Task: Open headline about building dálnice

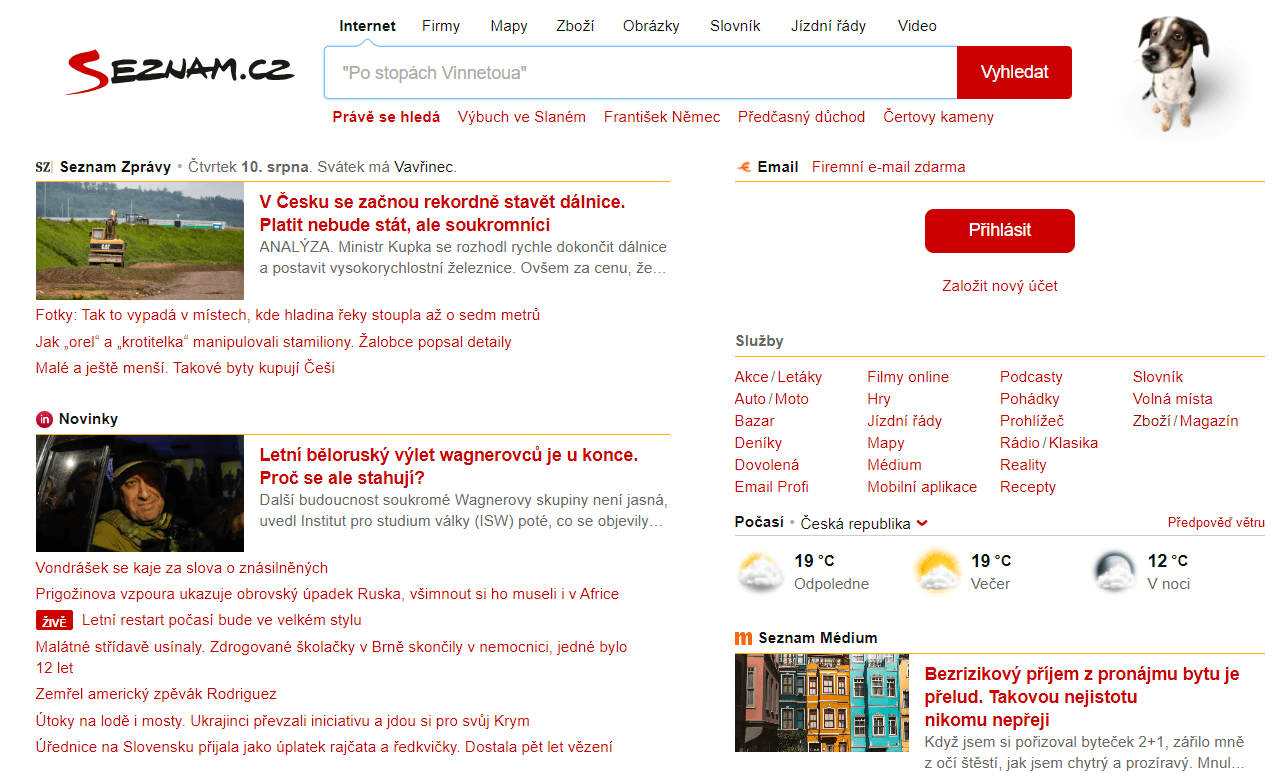Action: (x=442, y=213)
